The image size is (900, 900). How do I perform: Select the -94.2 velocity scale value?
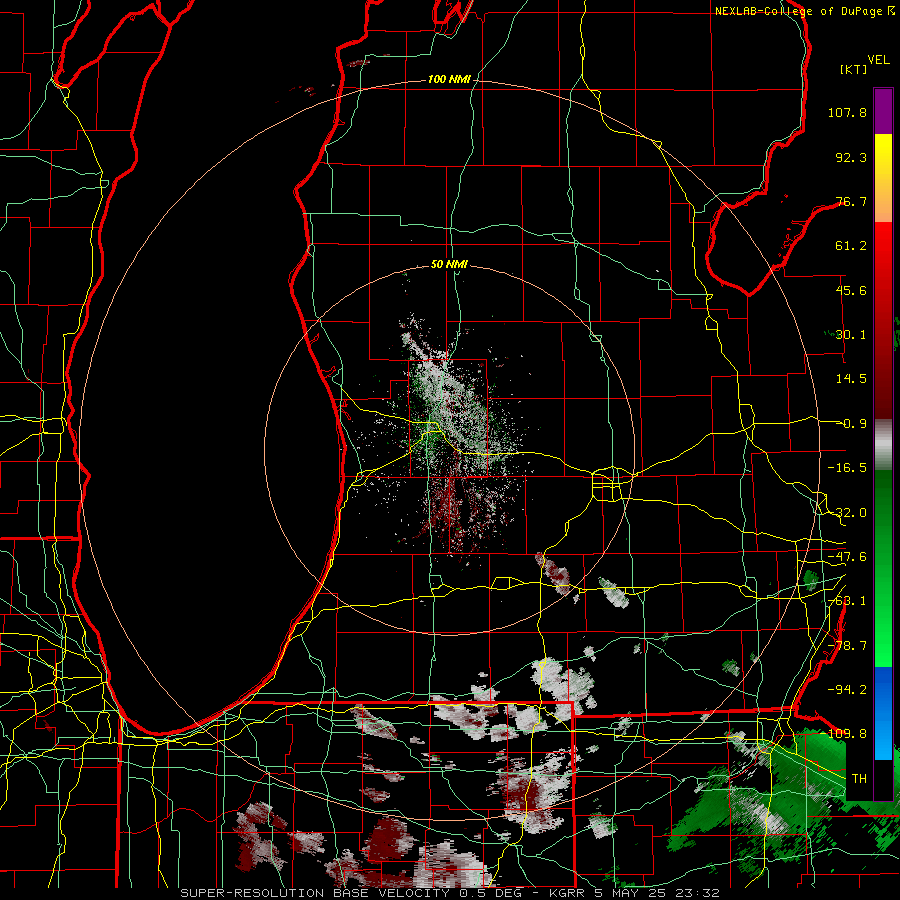(x=847, y=689)
